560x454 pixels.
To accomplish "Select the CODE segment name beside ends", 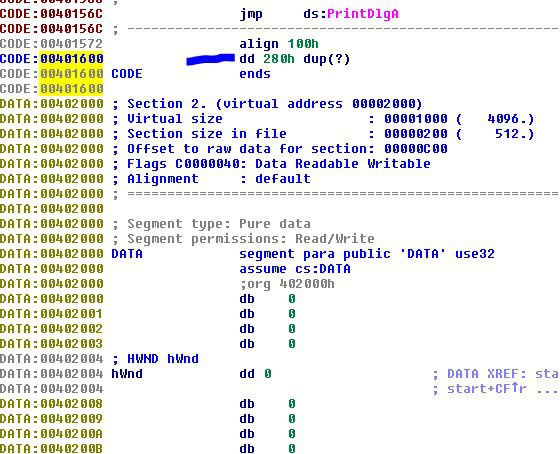I will pyautogui.click(x=127, y=74).
